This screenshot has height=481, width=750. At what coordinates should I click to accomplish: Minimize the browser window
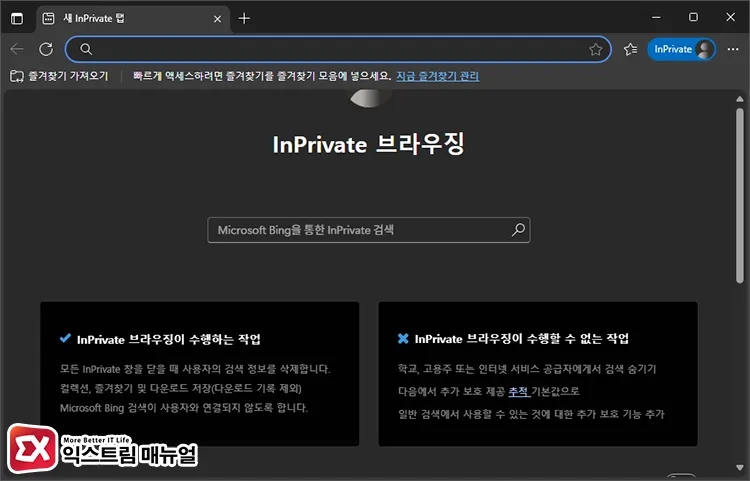click(656, 17)
